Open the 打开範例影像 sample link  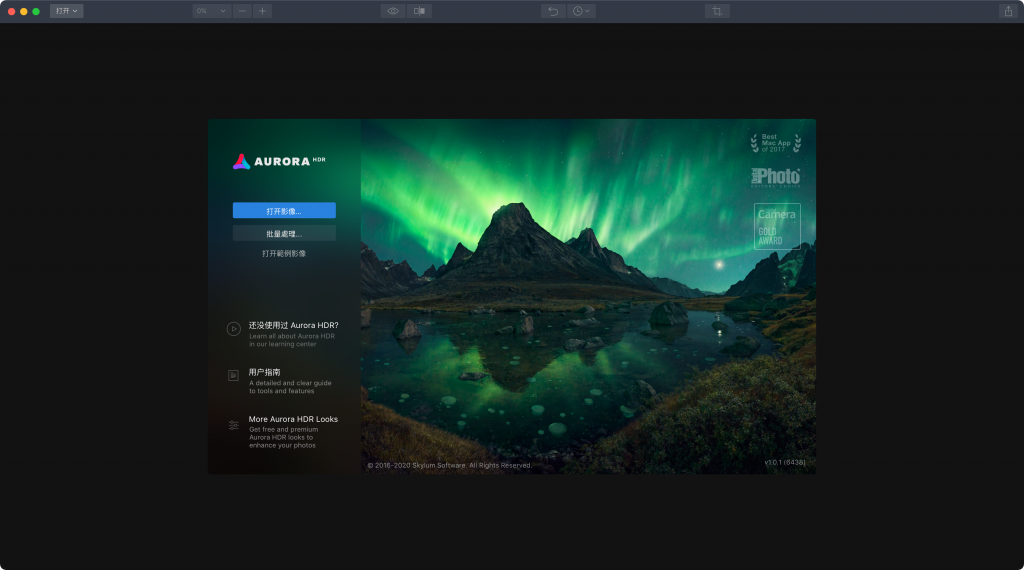[x=284, y=253]
